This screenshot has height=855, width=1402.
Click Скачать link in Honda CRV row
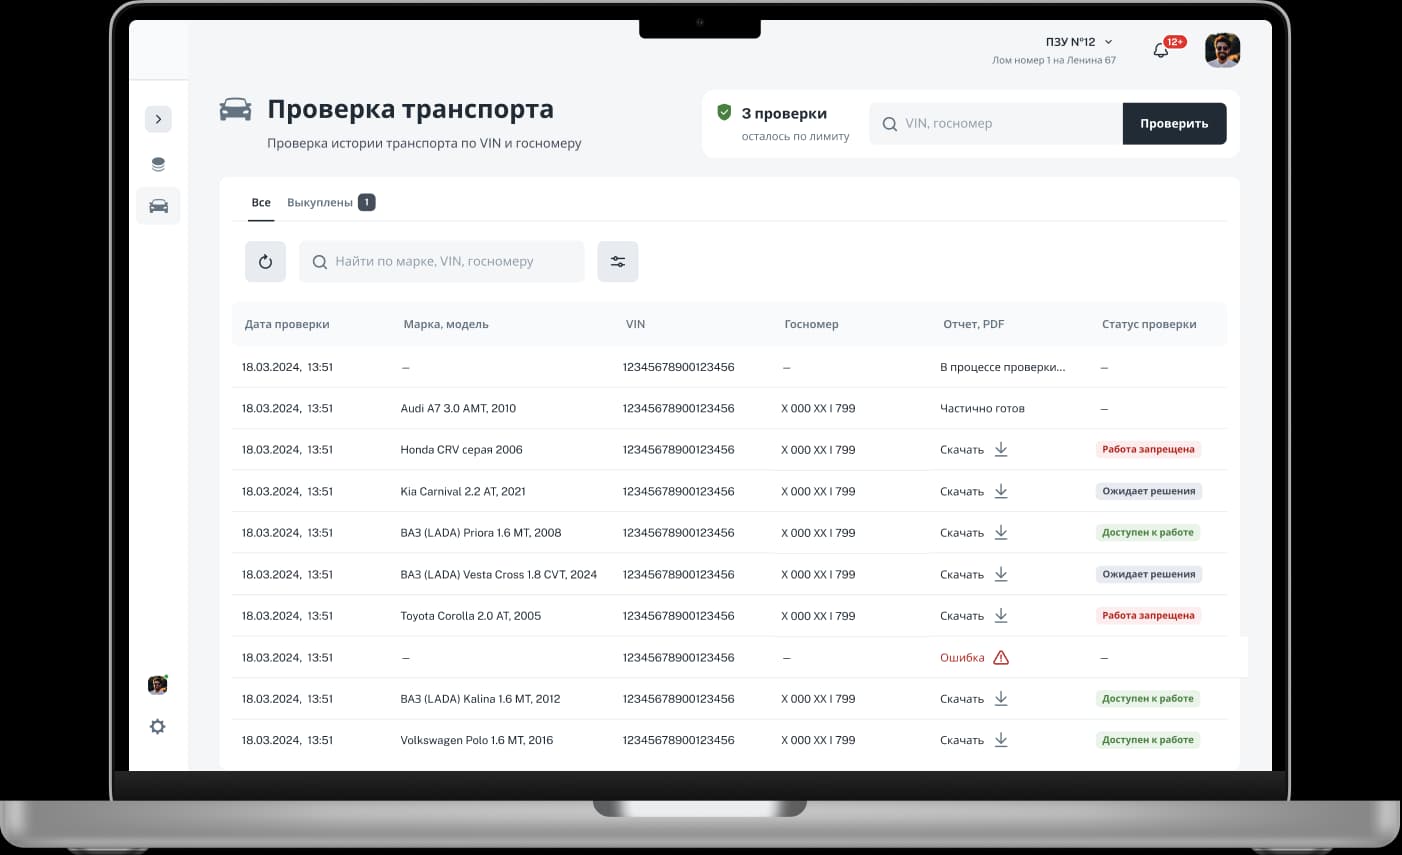[x=962, y=450]
